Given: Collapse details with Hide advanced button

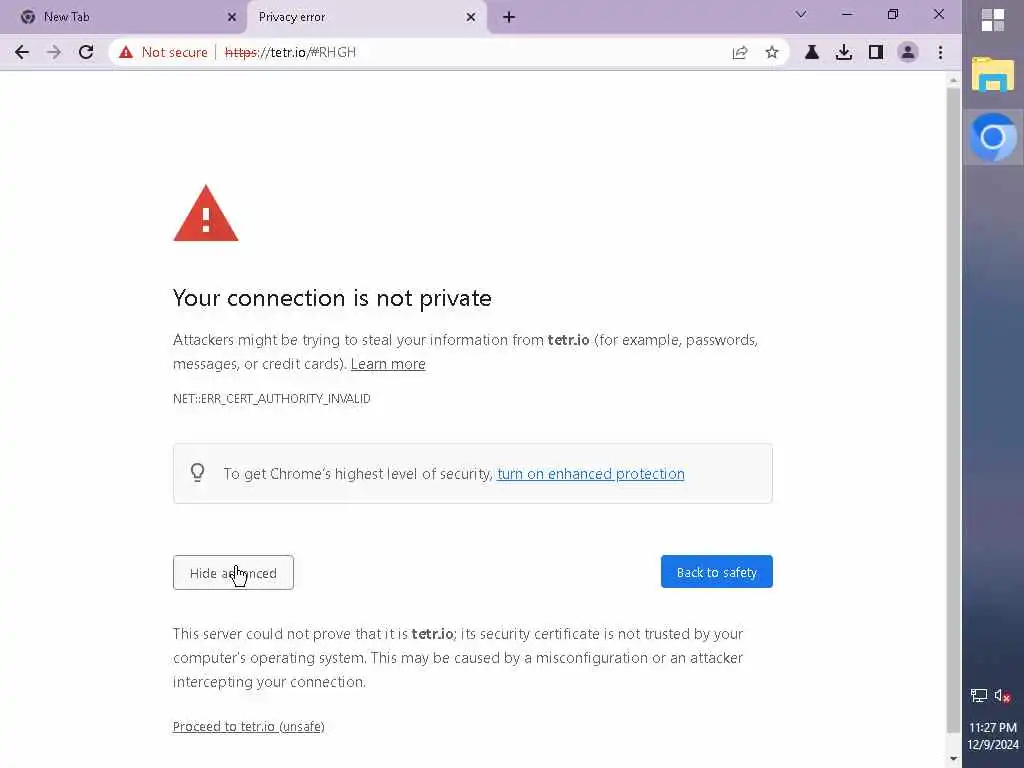Looking at the screenshot, I should tap(233, 573).
